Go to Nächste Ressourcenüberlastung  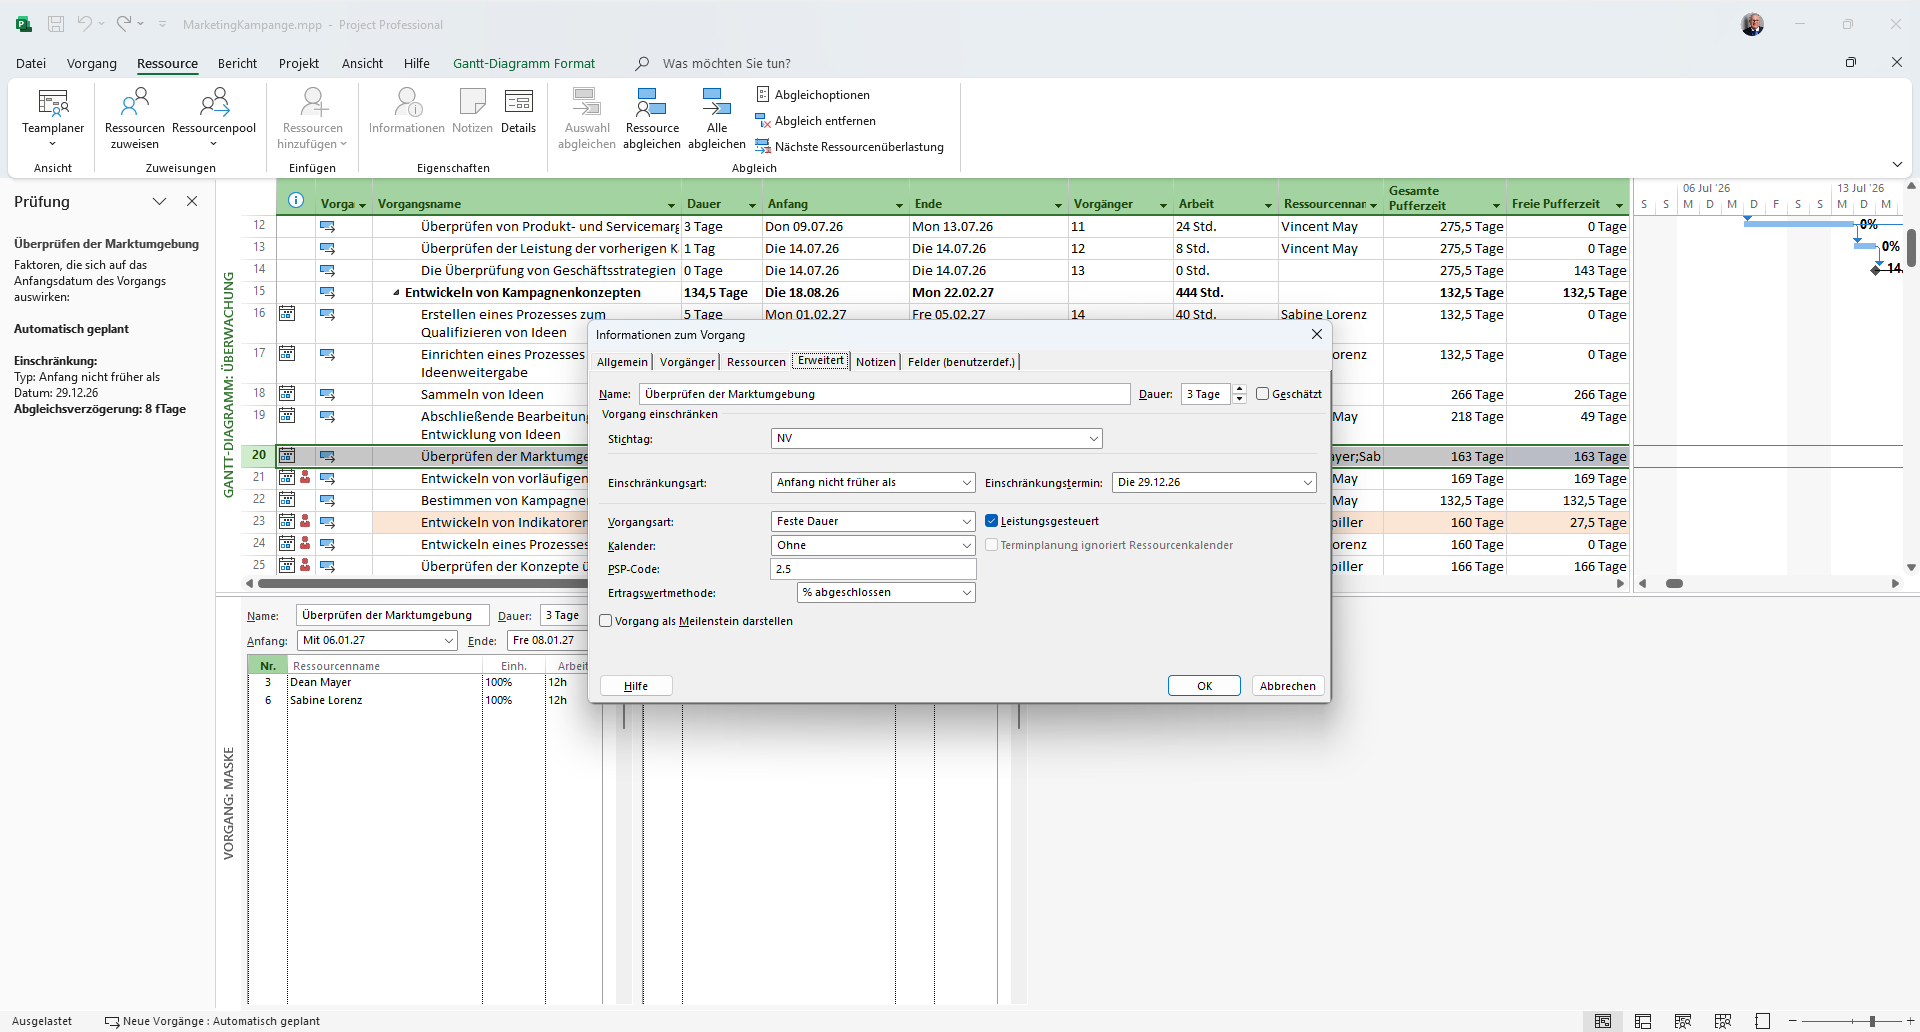[849, 147]
